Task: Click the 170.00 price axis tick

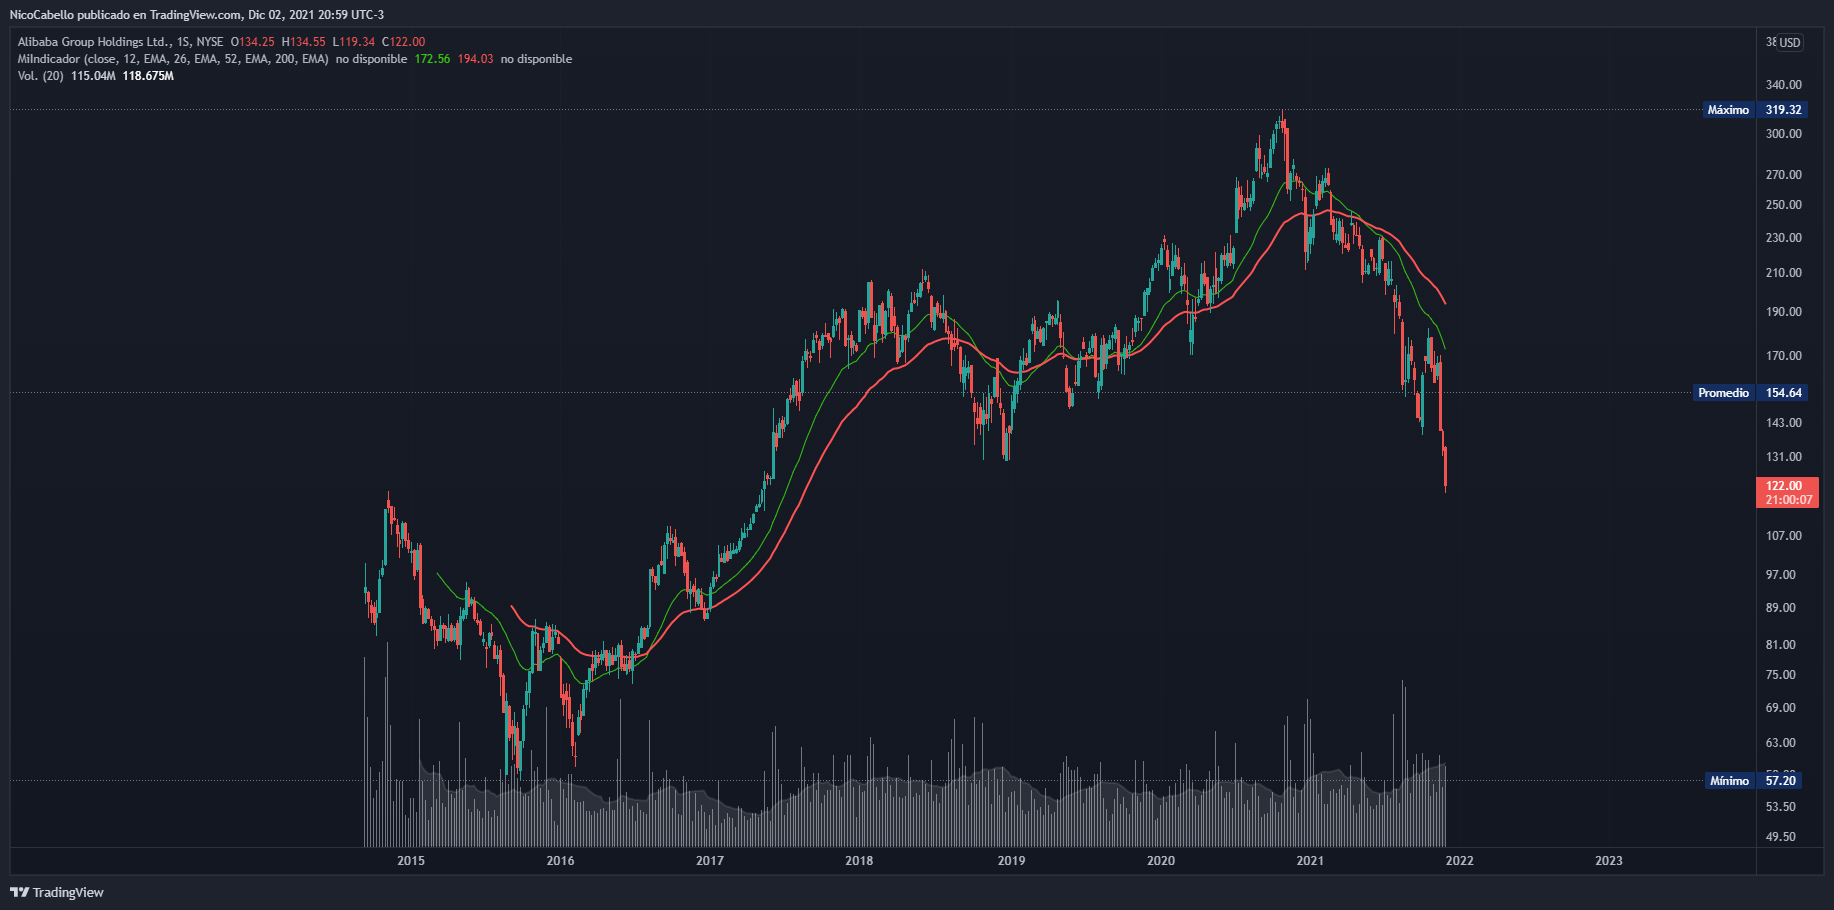Action: point(1784,356)
